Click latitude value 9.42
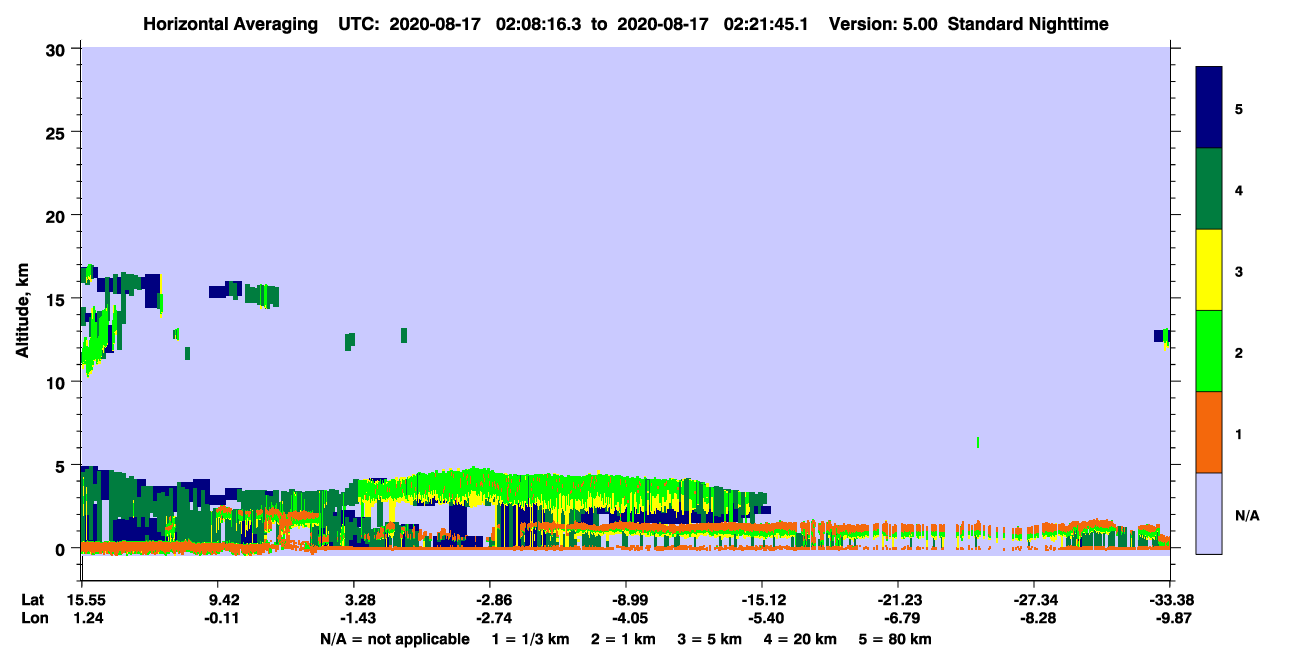Image resolution: width=1300 pixels, height=667 pixels. 223,600
